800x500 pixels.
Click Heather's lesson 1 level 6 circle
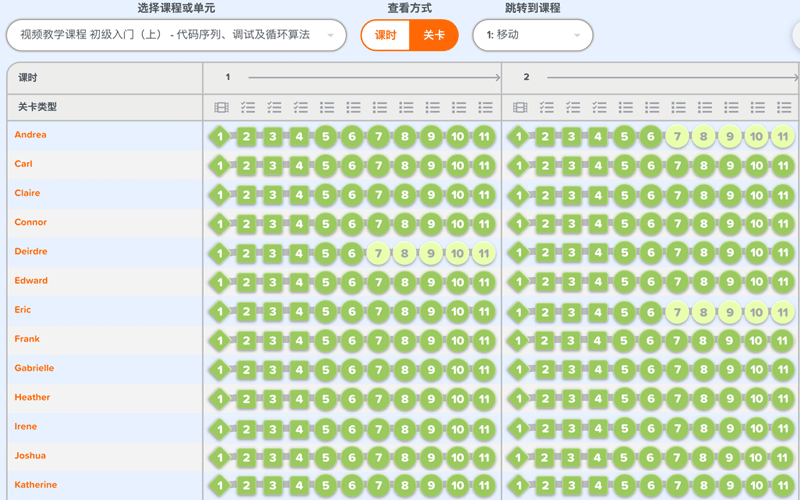coord(351,400)
